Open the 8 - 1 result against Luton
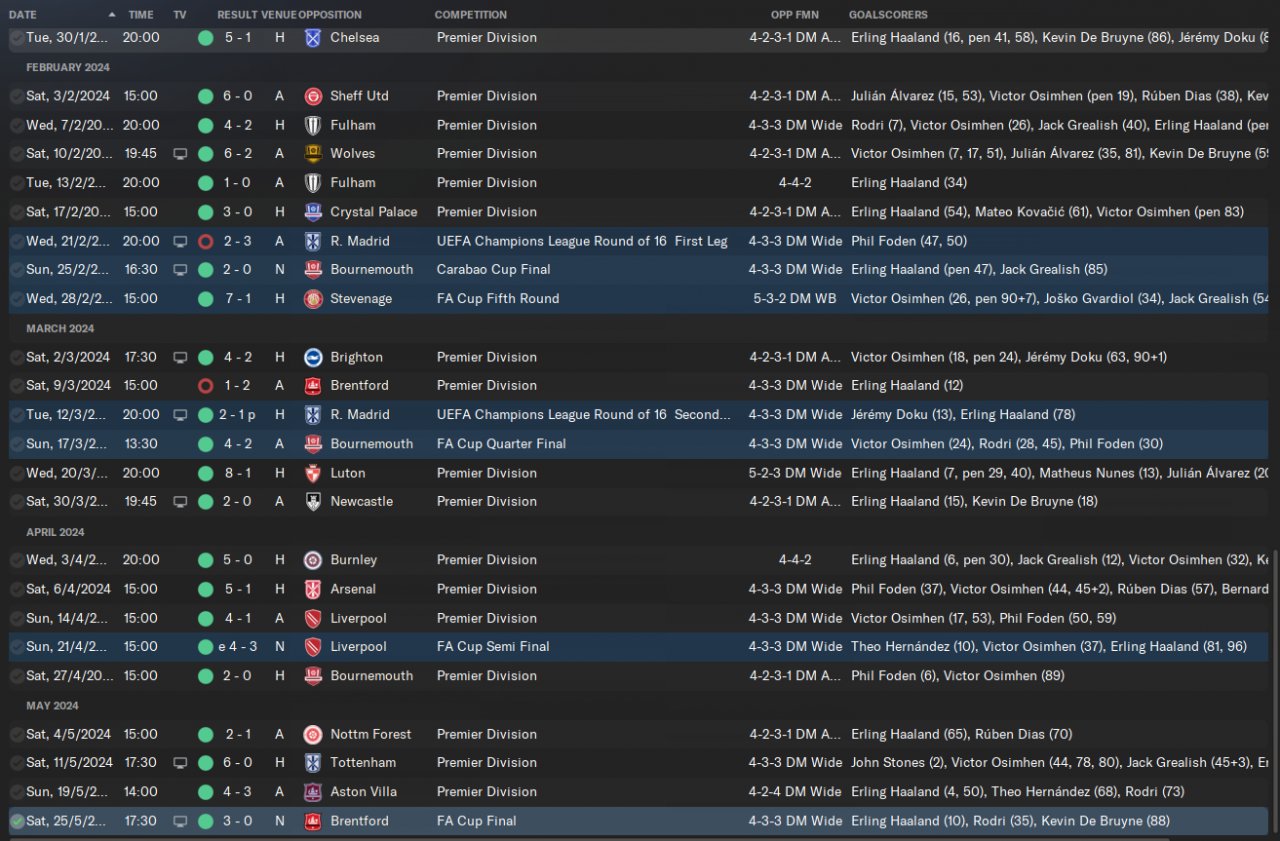1280x841 pixels. [238, 473]
